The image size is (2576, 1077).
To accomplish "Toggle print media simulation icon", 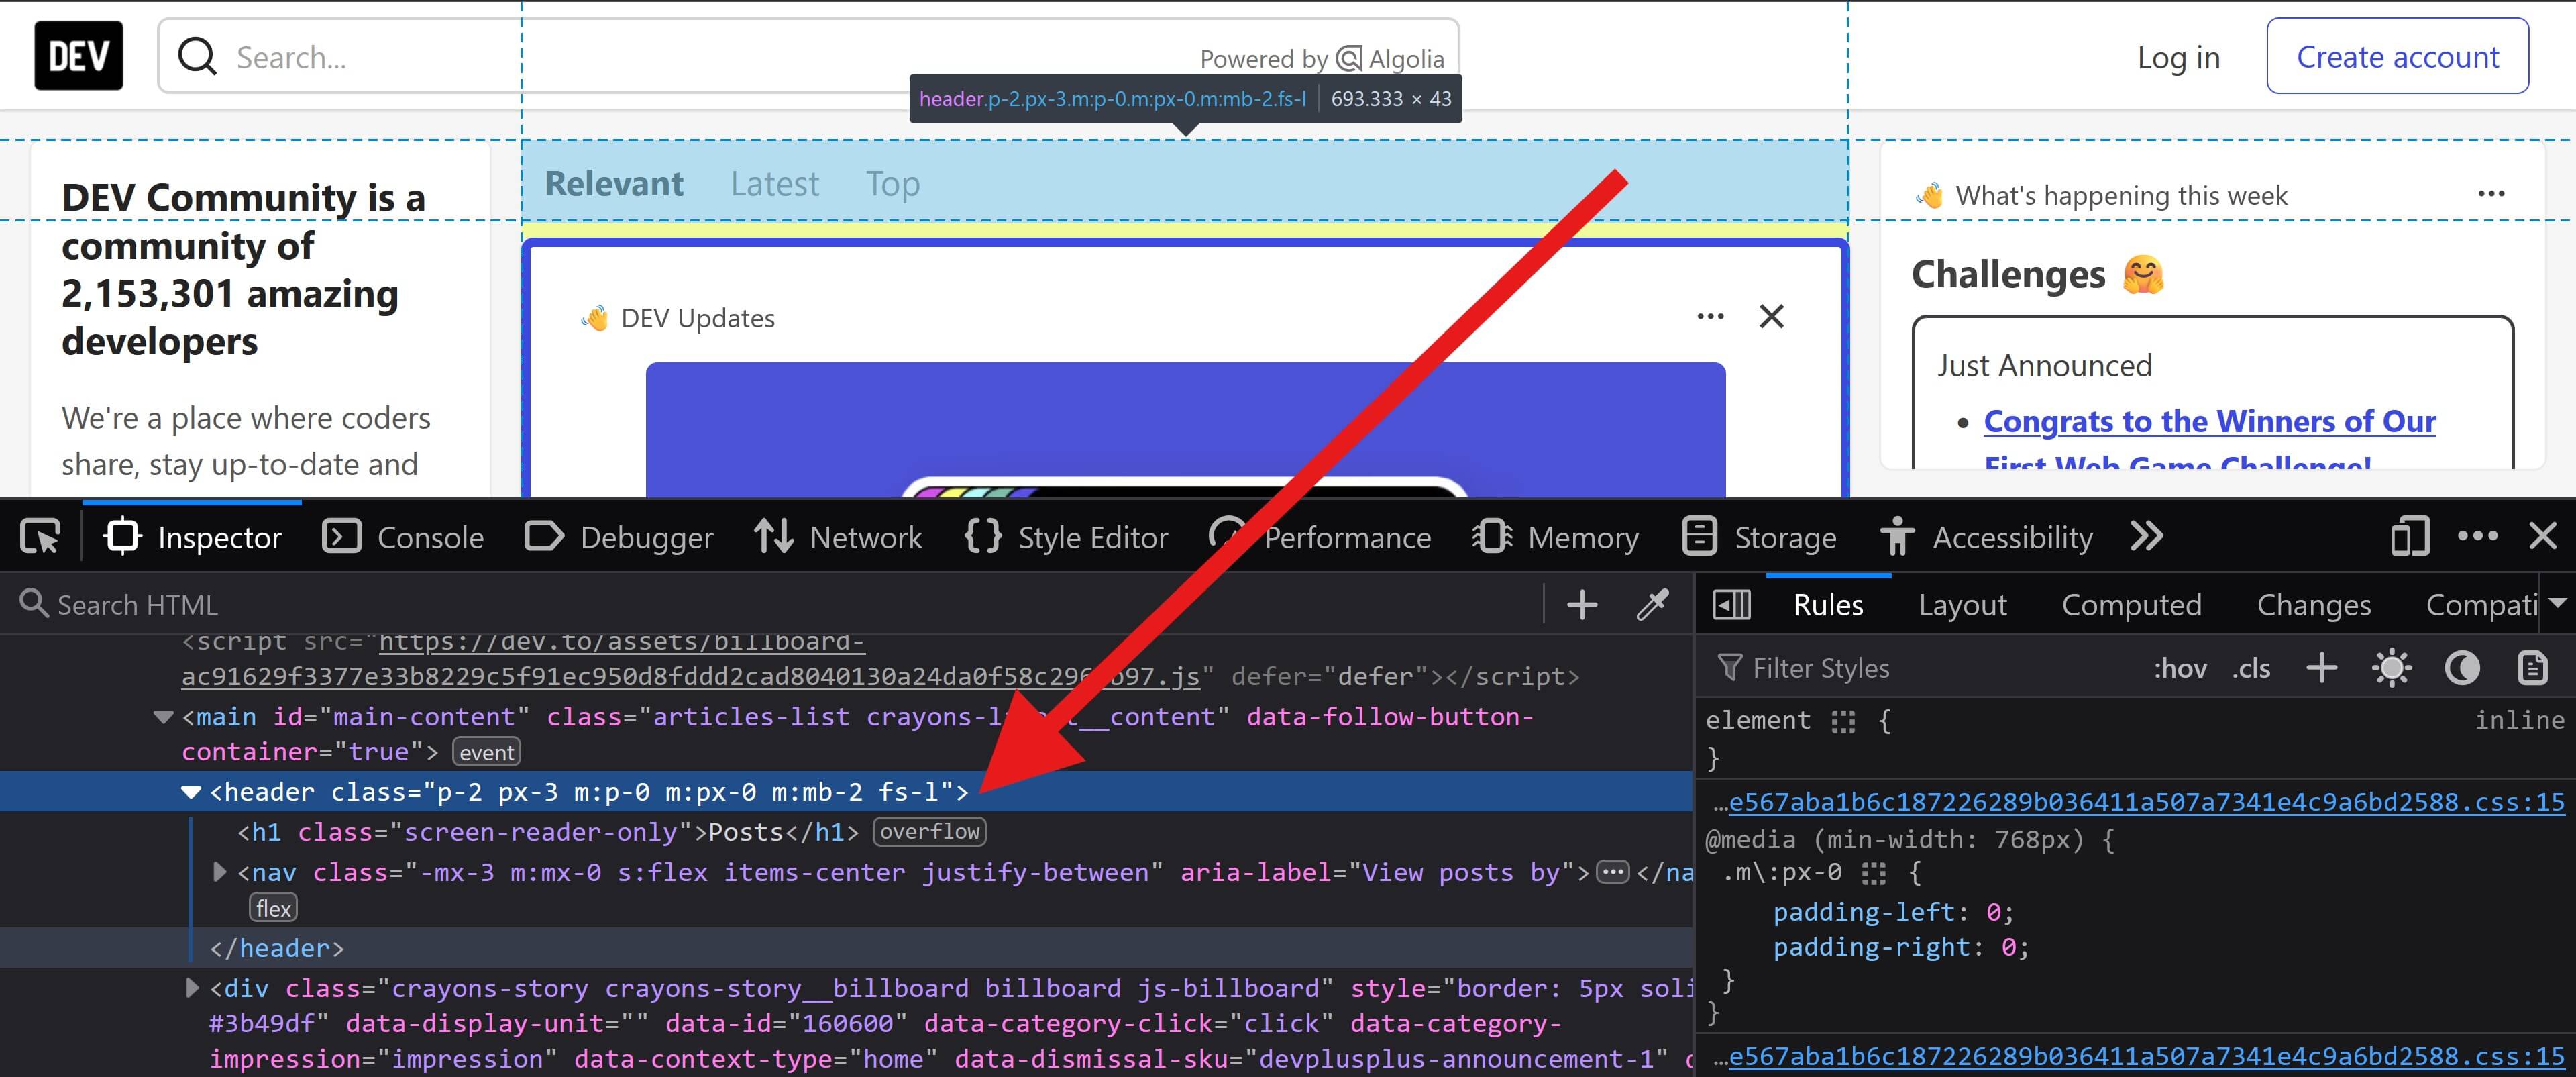I will pos(2532,668).
